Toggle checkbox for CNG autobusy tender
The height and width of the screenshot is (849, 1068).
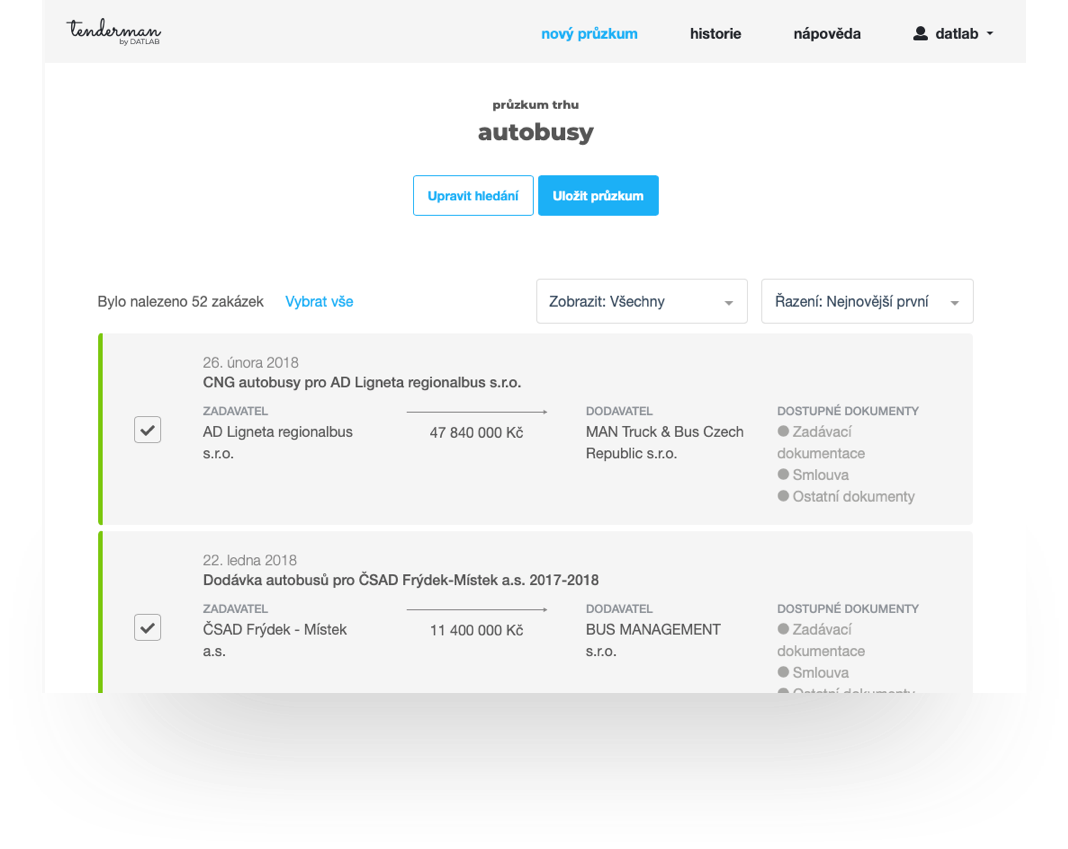coord(147,430)
